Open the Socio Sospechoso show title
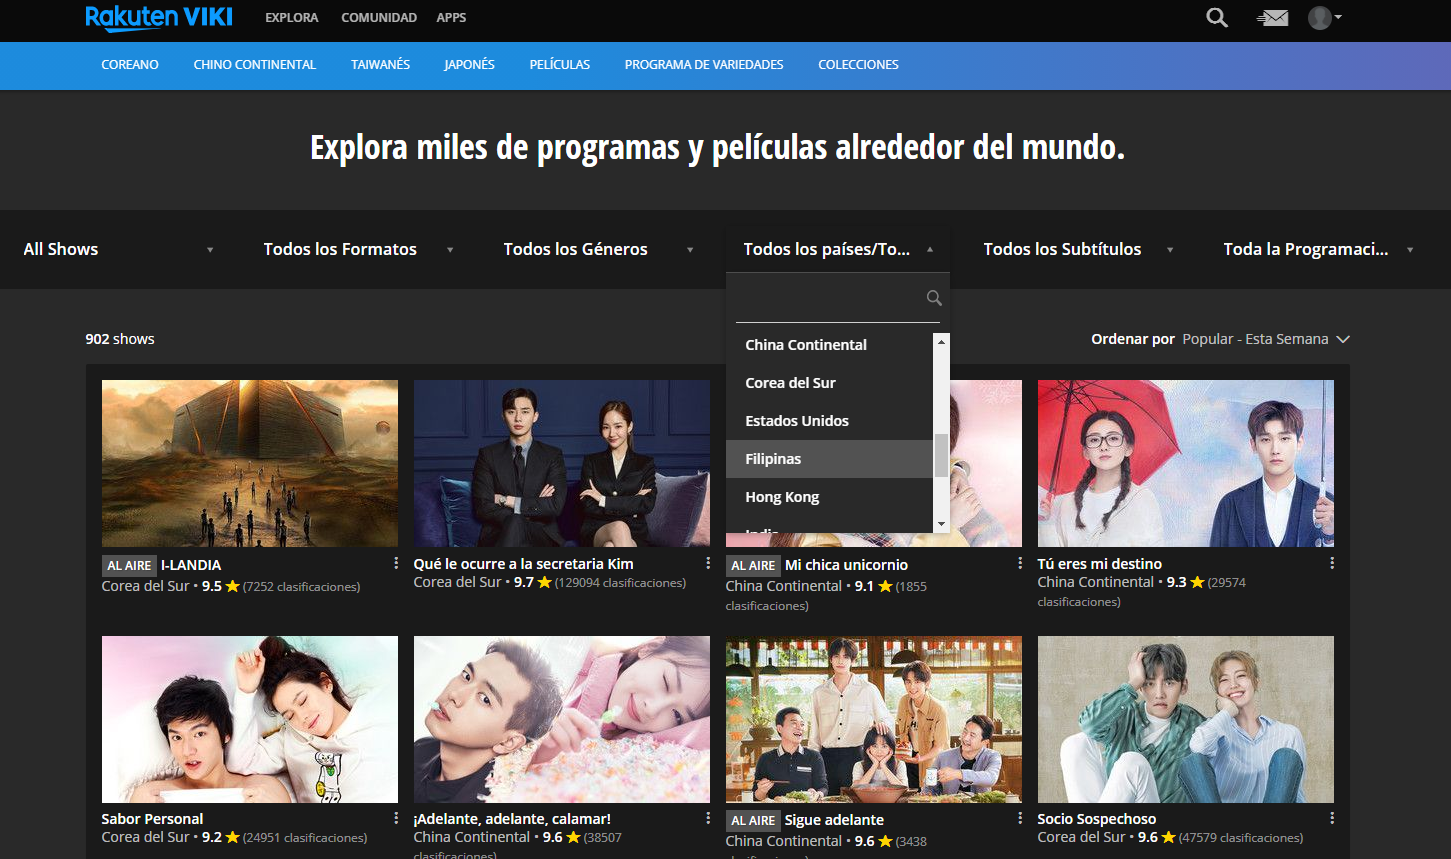Viewport: 1451px width, 859px height. (1096, 819)
